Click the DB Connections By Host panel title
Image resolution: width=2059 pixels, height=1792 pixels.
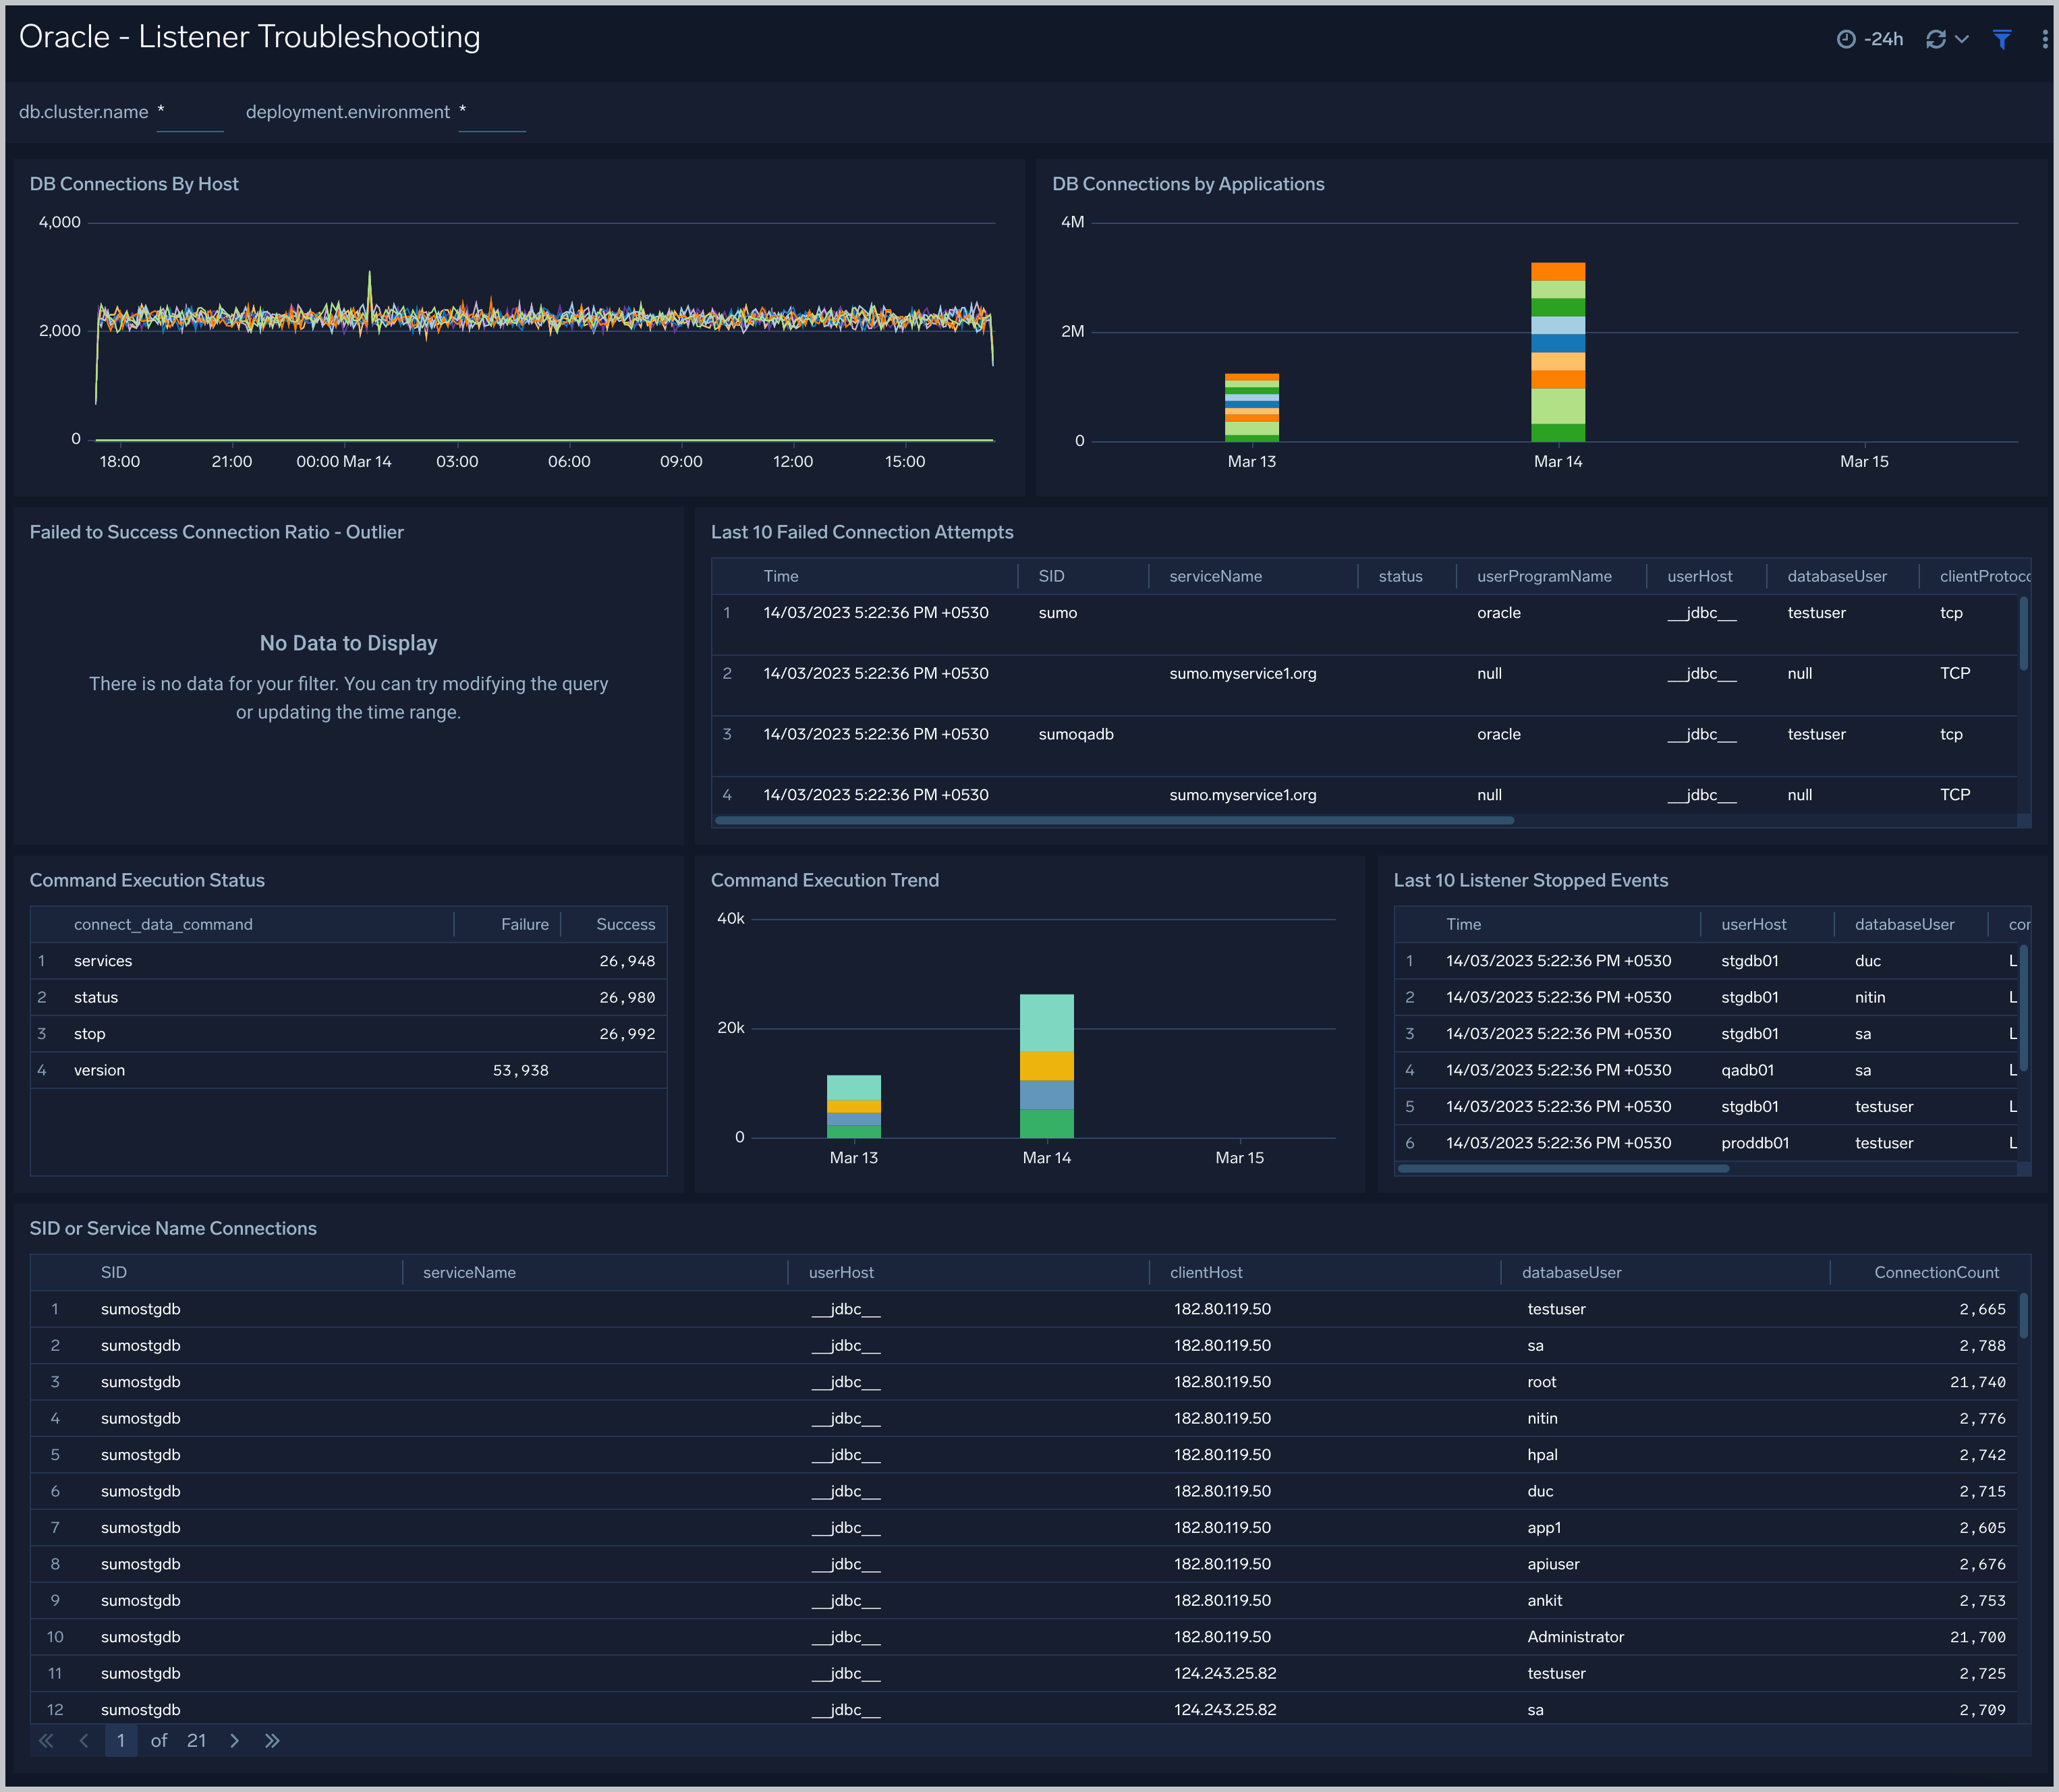pos(134,185)
